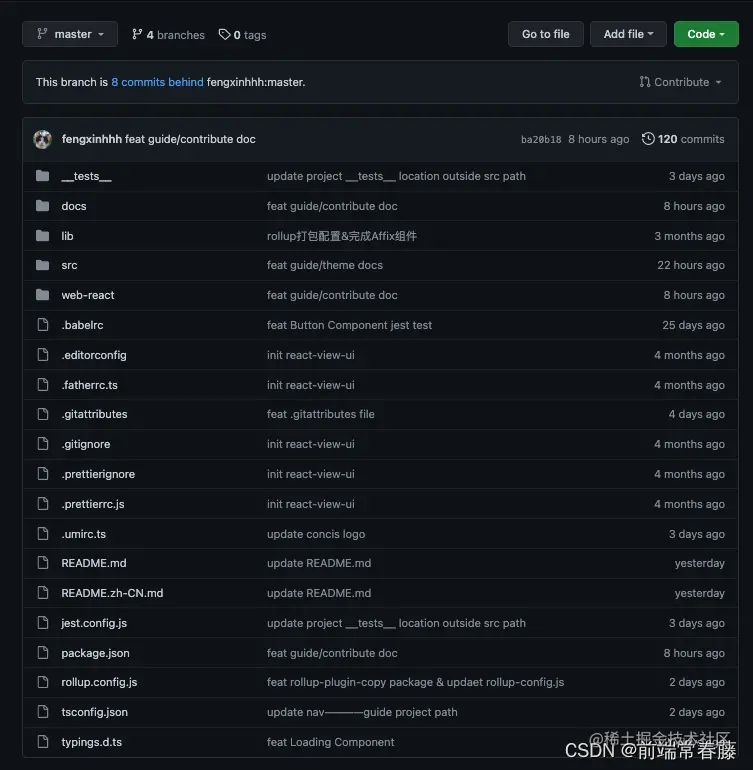The width and height of the screenshot is (753, 770).
Task: Click the web-react folder icon
Action: (43, 295)
